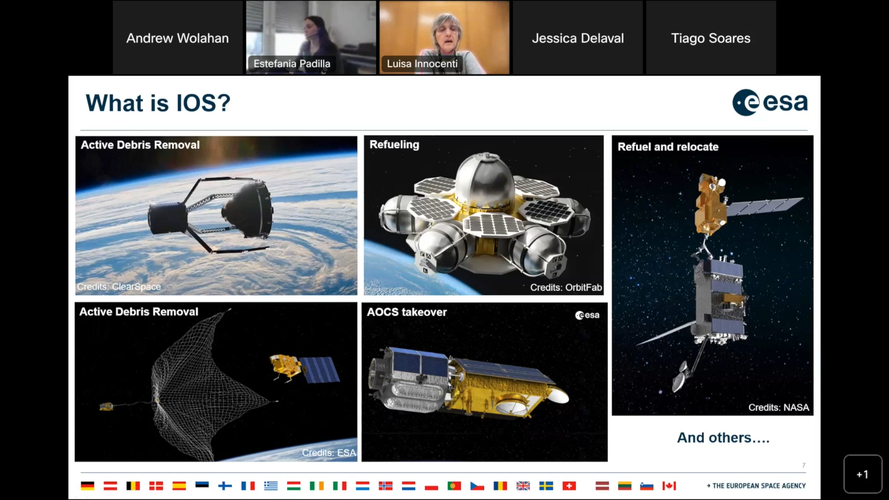Screen dimensions: 889x500
Task: Click Estefania Padilla's video thumbnail
Action: coord(311,38)
